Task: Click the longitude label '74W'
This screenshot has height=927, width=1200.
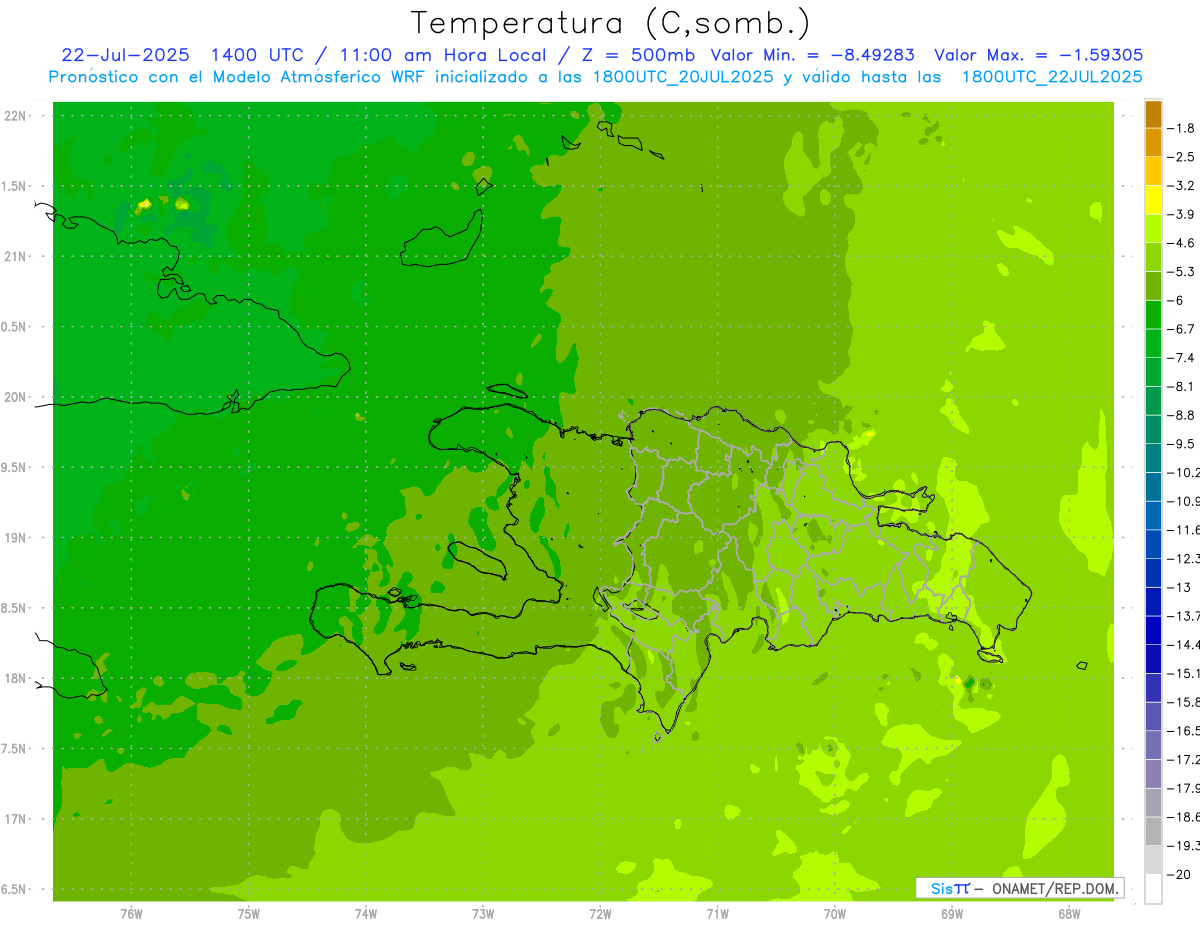Action: coord(365,913)
